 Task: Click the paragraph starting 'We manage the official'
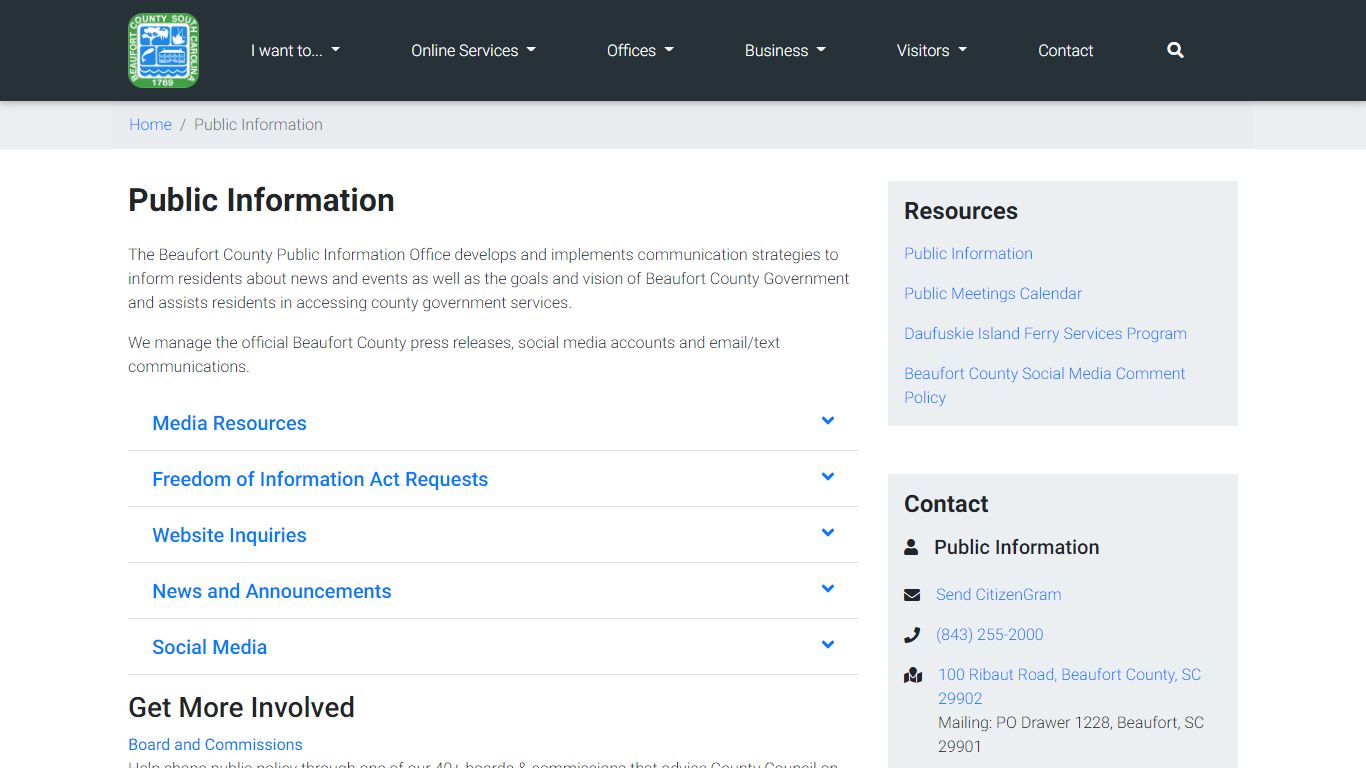coord(454,354)
